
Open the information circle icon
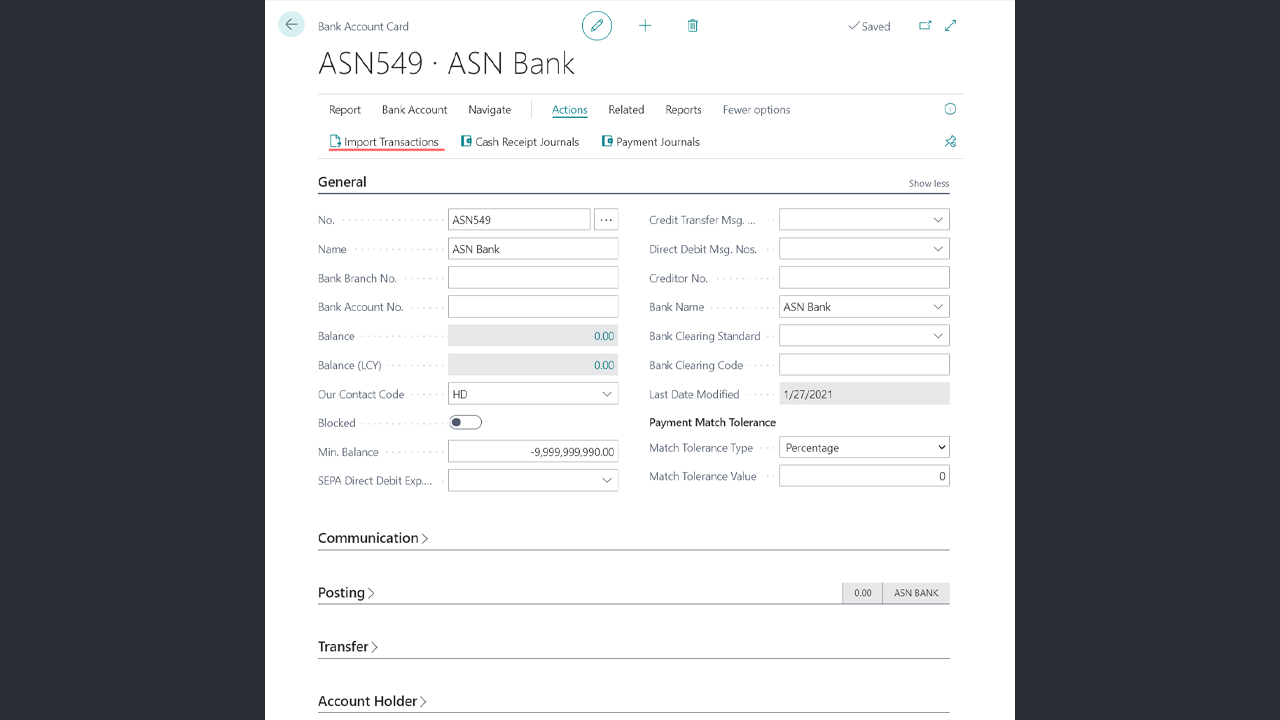pyautogui.click(x=950, y=109)
